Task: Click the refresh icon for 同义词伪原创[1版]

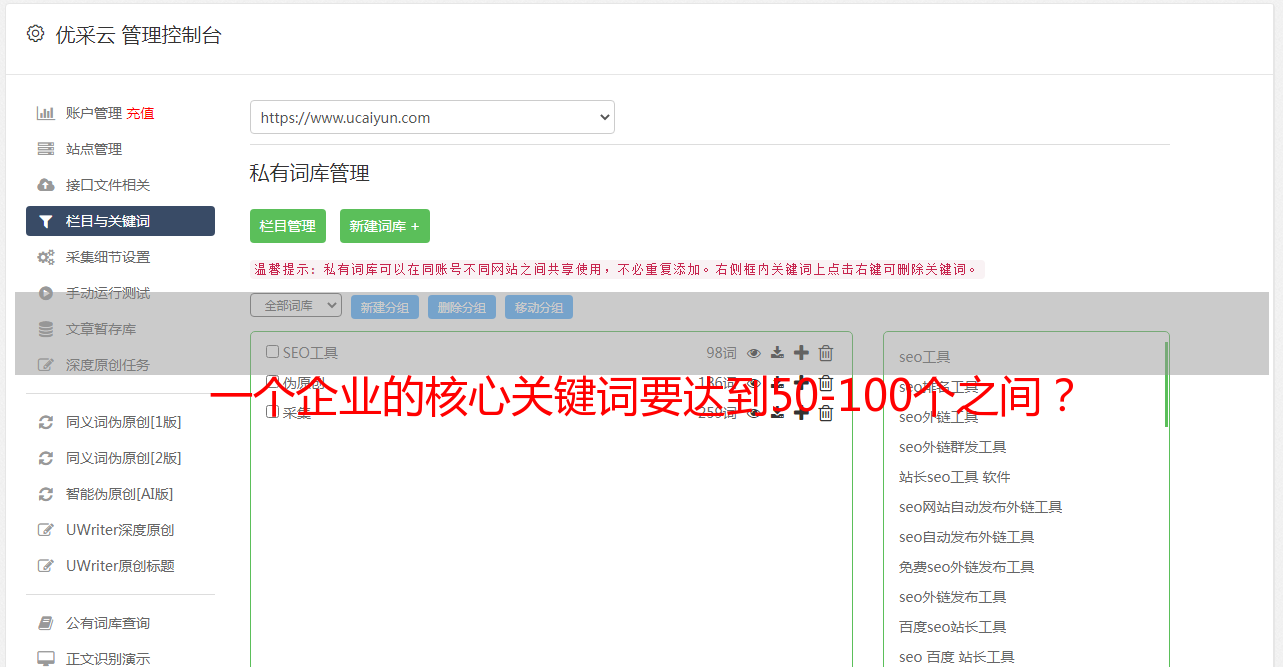Action: [45, 422]
